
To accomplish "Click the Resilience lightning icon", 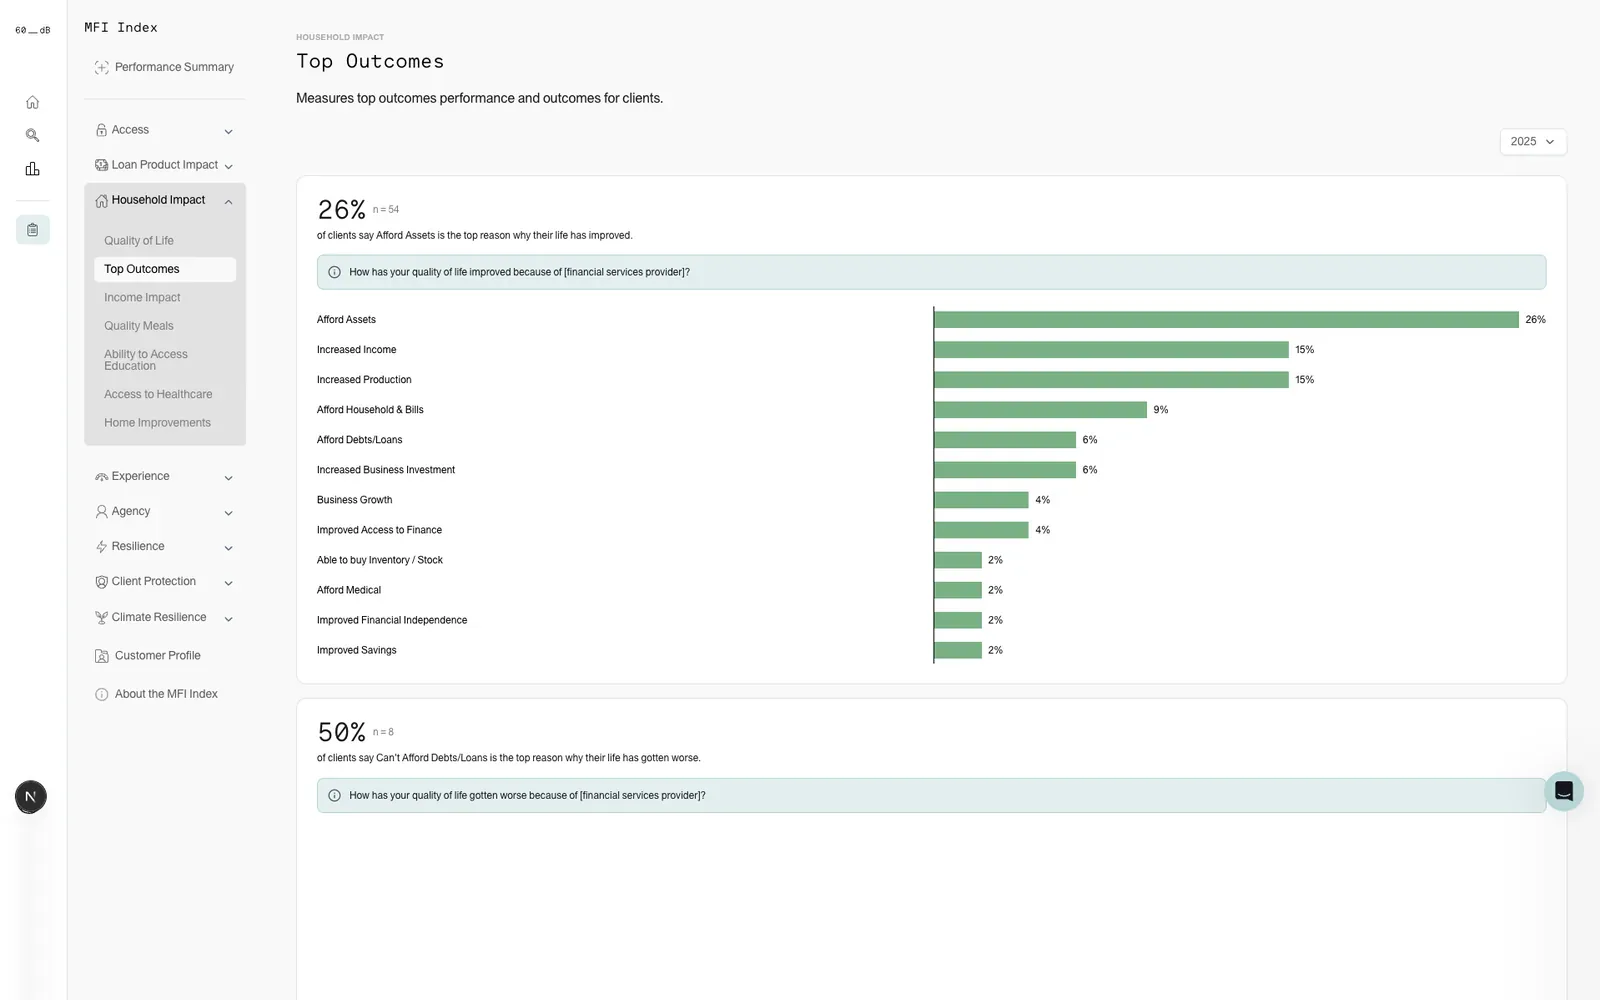I will click(101, 547).
